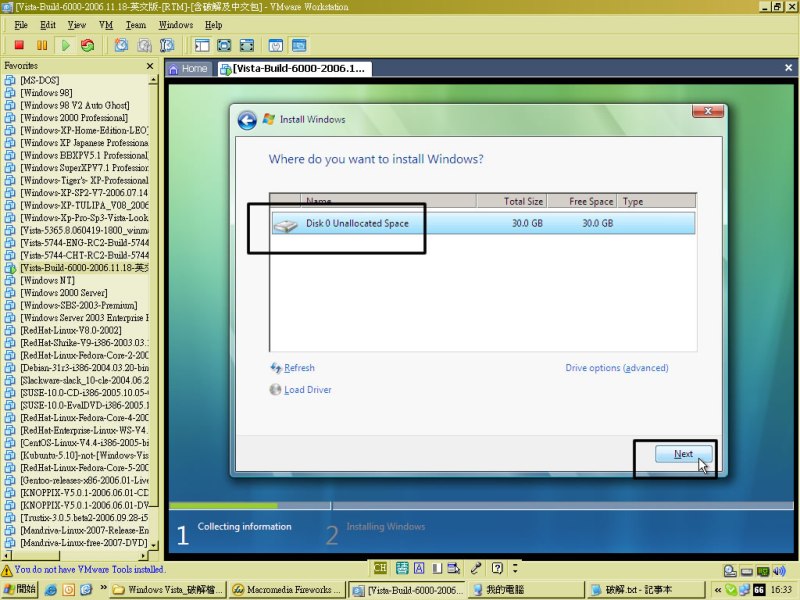Close the Favorites sidebar panel
The width and height of the screenshot is (800, 600).
(x=149, y=66)
